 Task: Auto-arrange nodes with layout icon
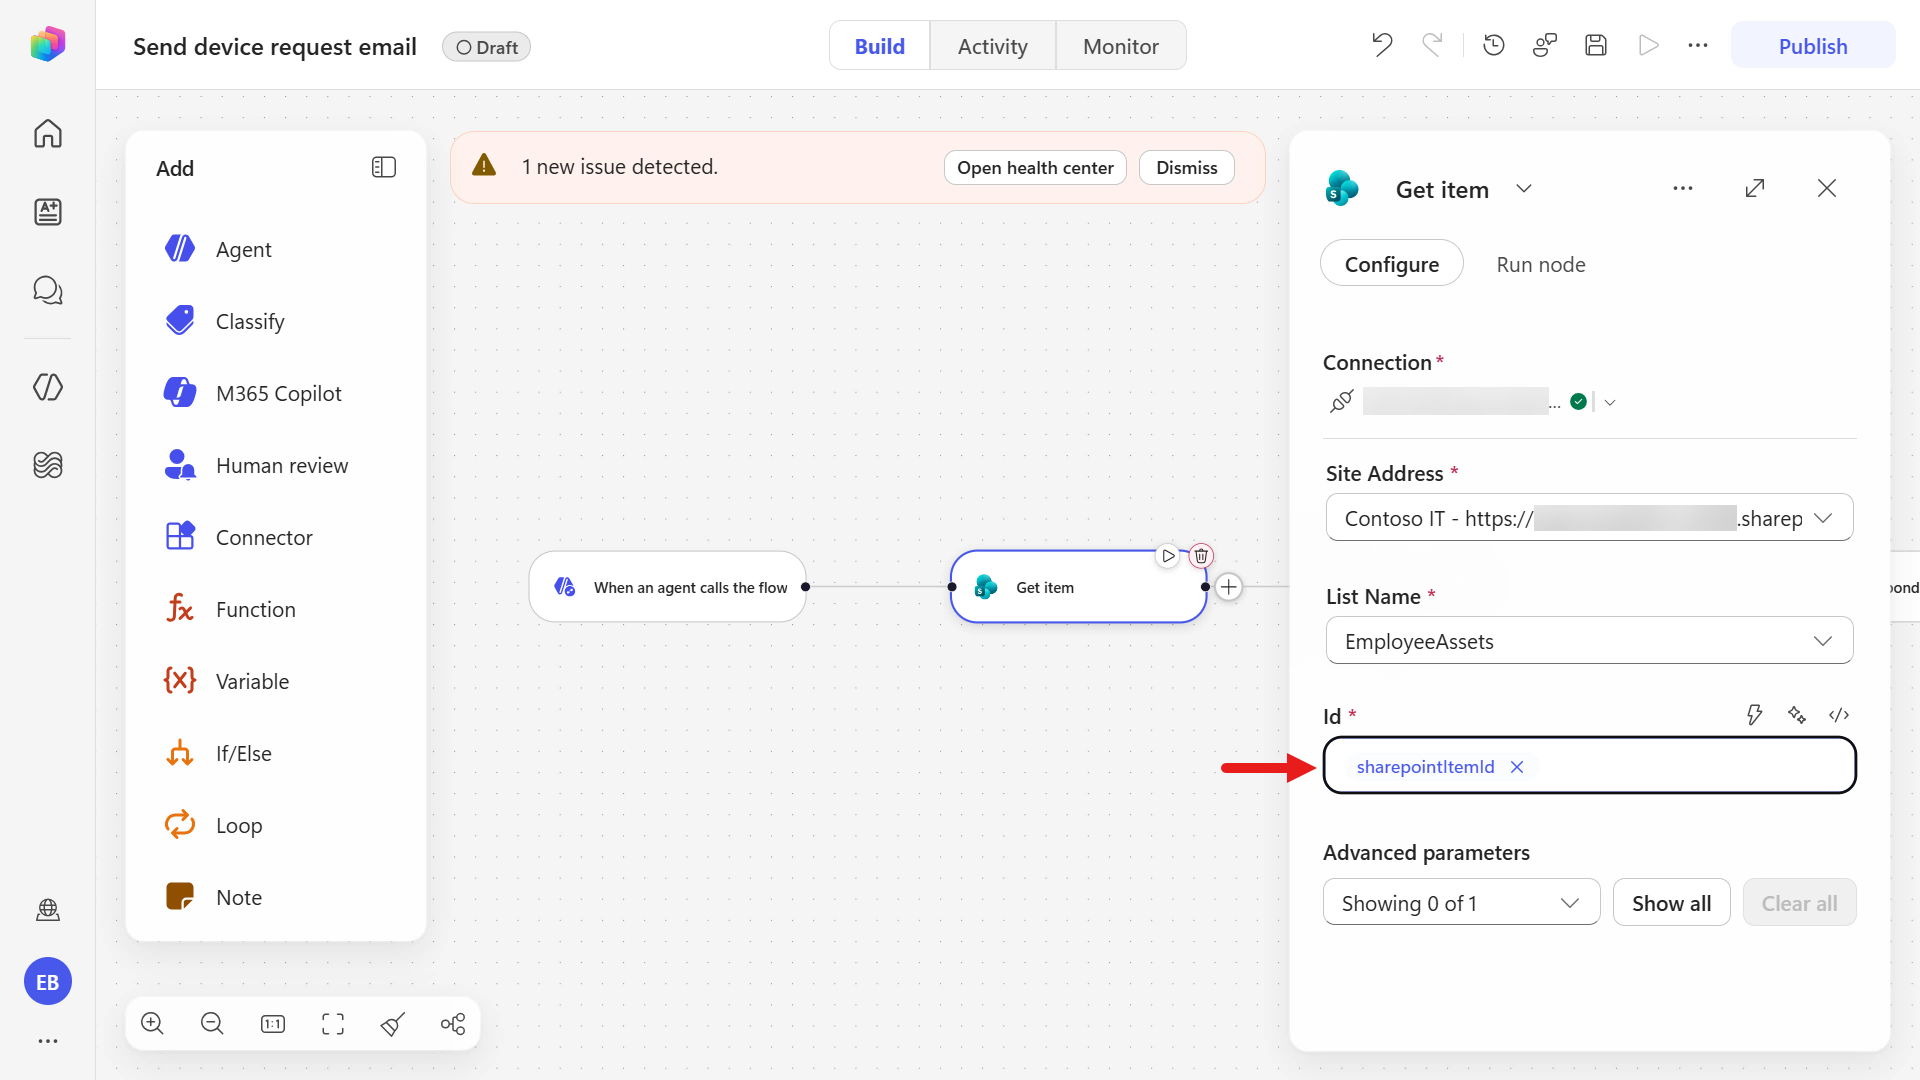453,1023
